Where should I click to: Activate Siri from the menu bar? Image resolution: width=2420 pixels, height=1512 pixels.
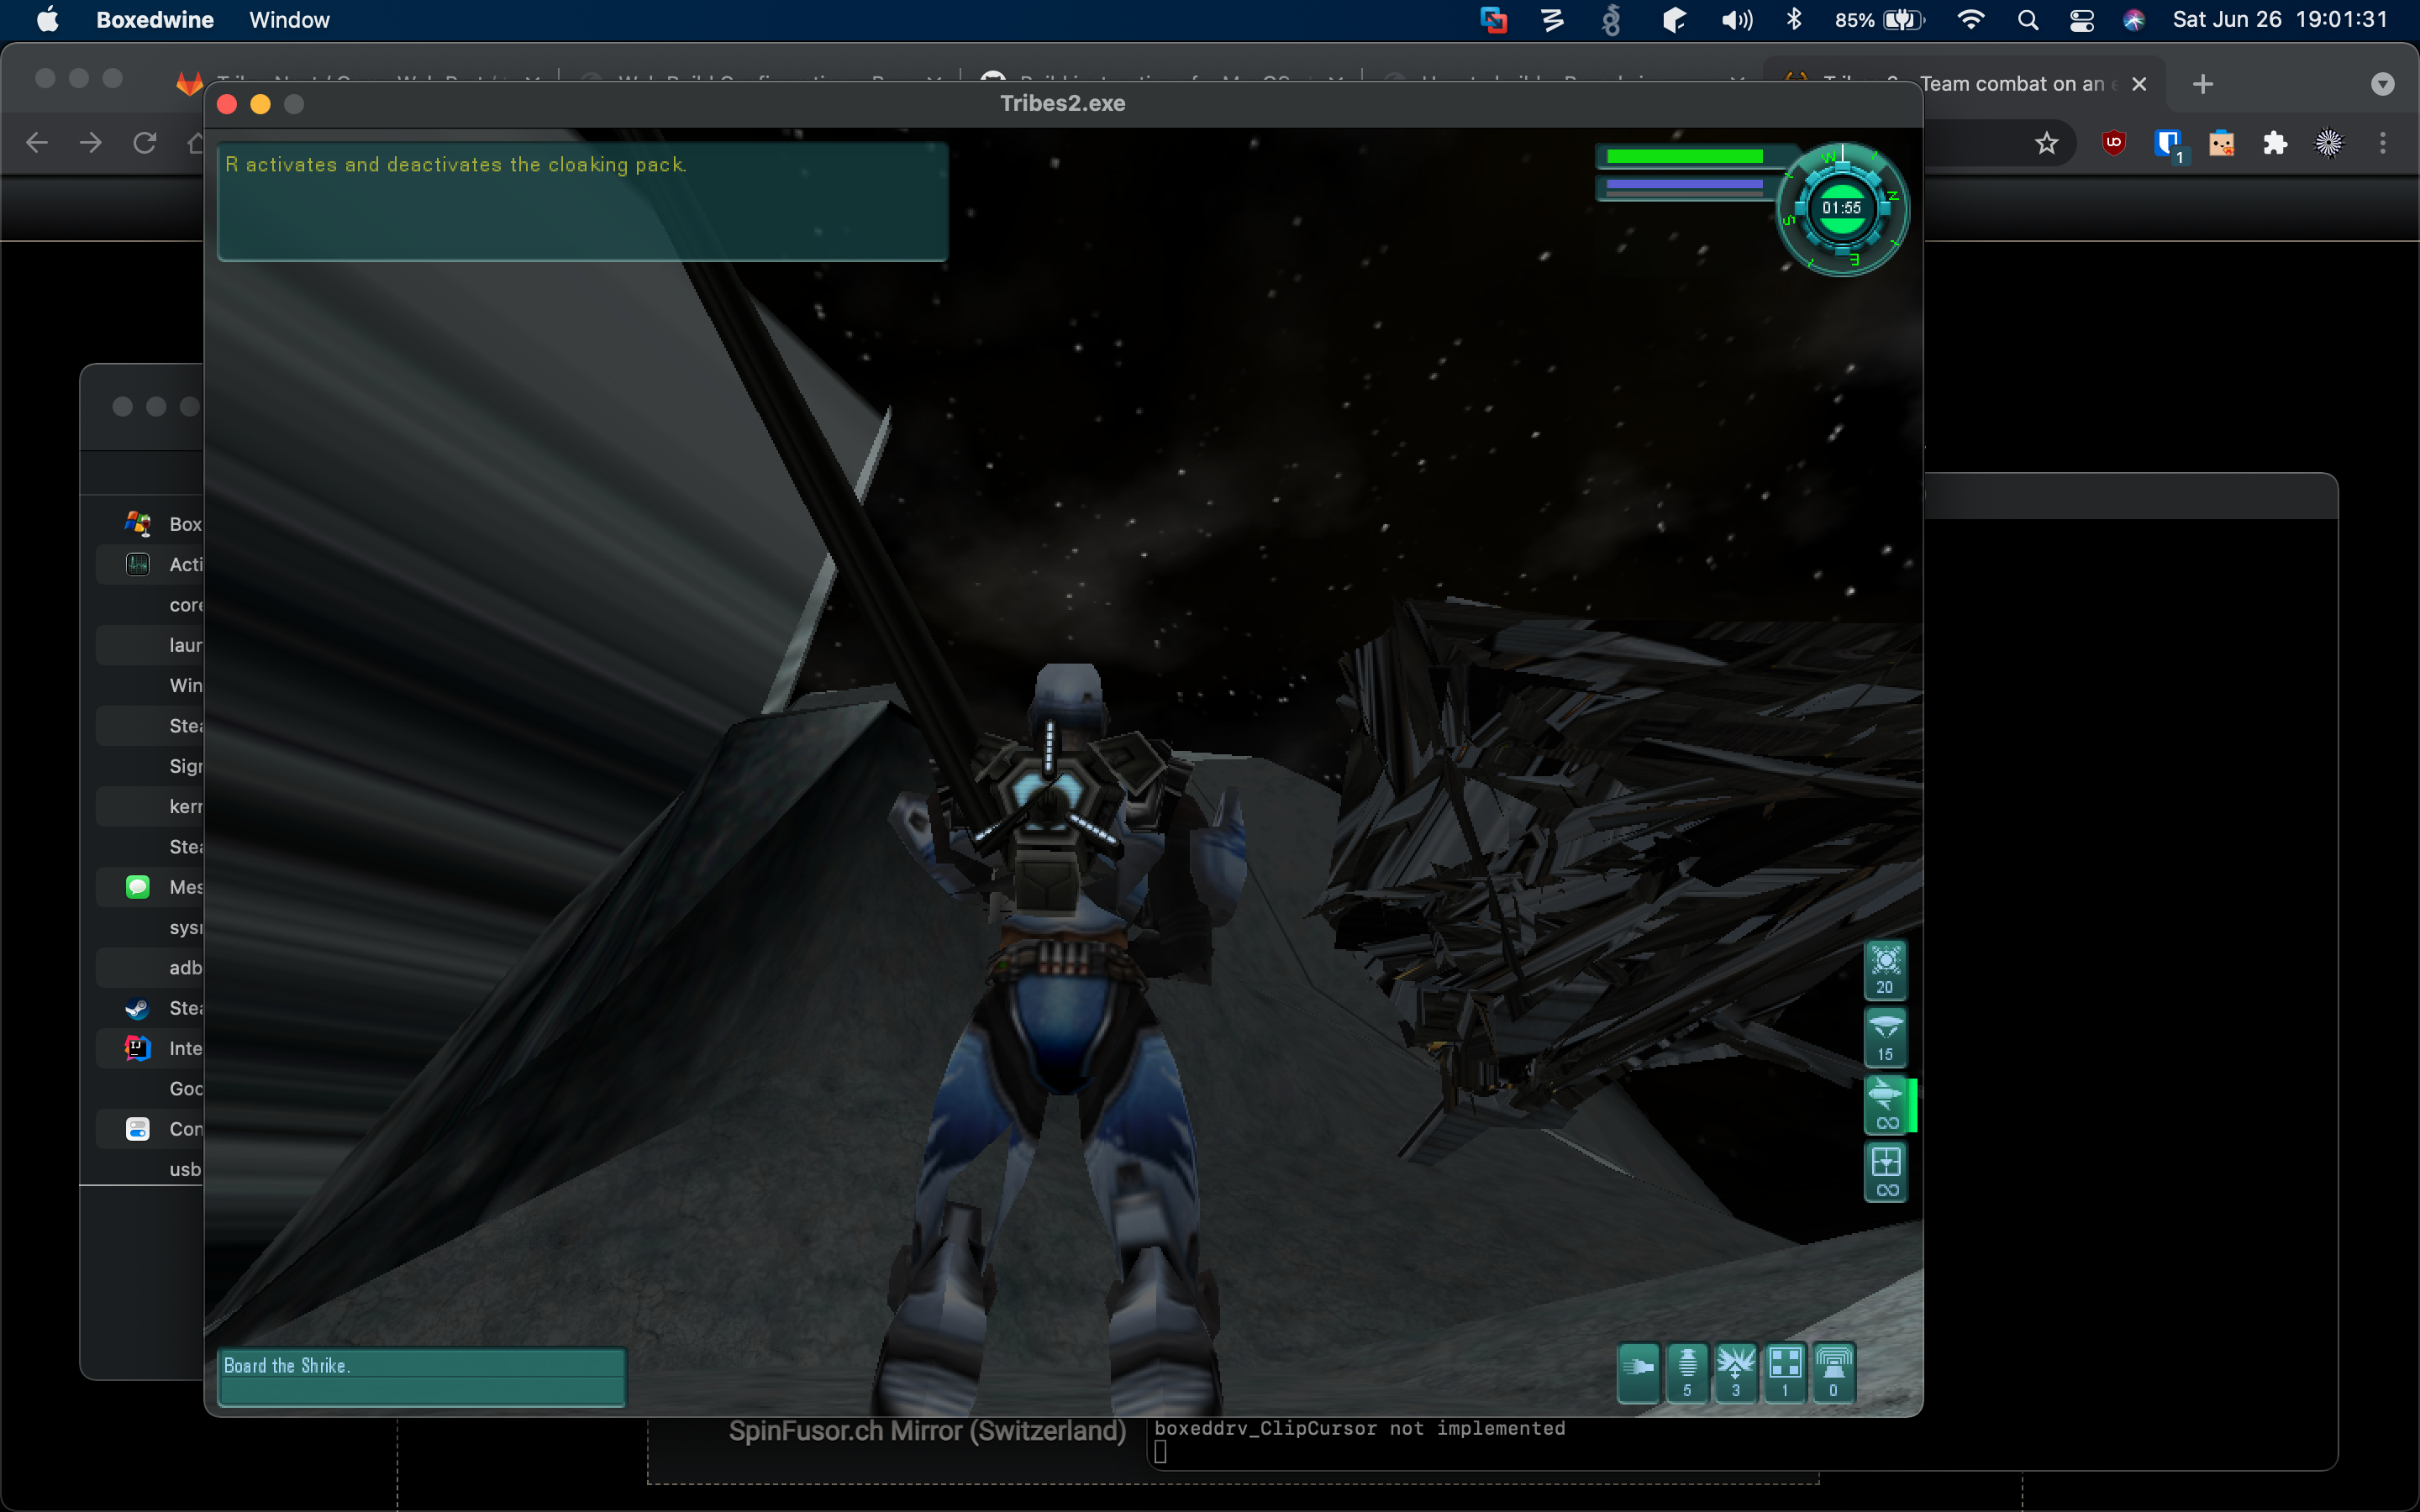point(2135,20)
